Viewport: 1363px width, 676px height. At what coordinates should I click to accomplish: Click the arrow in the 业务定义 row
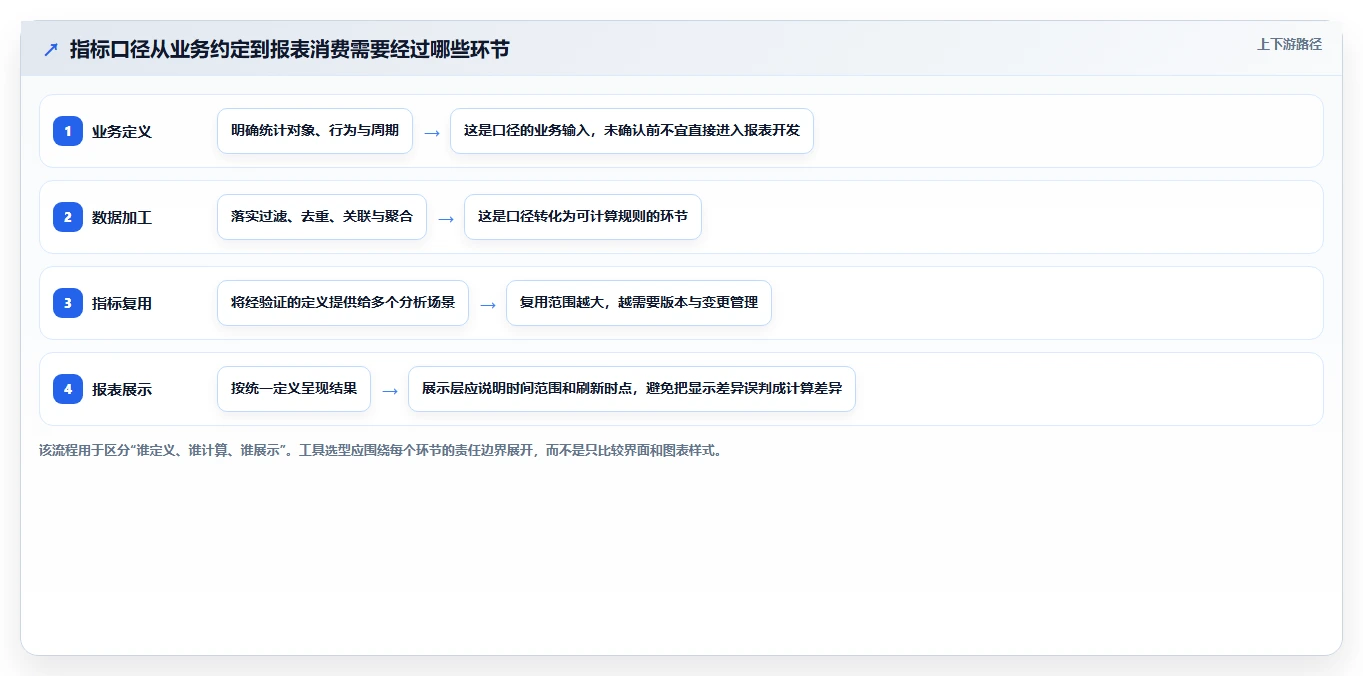coord(432,132)
